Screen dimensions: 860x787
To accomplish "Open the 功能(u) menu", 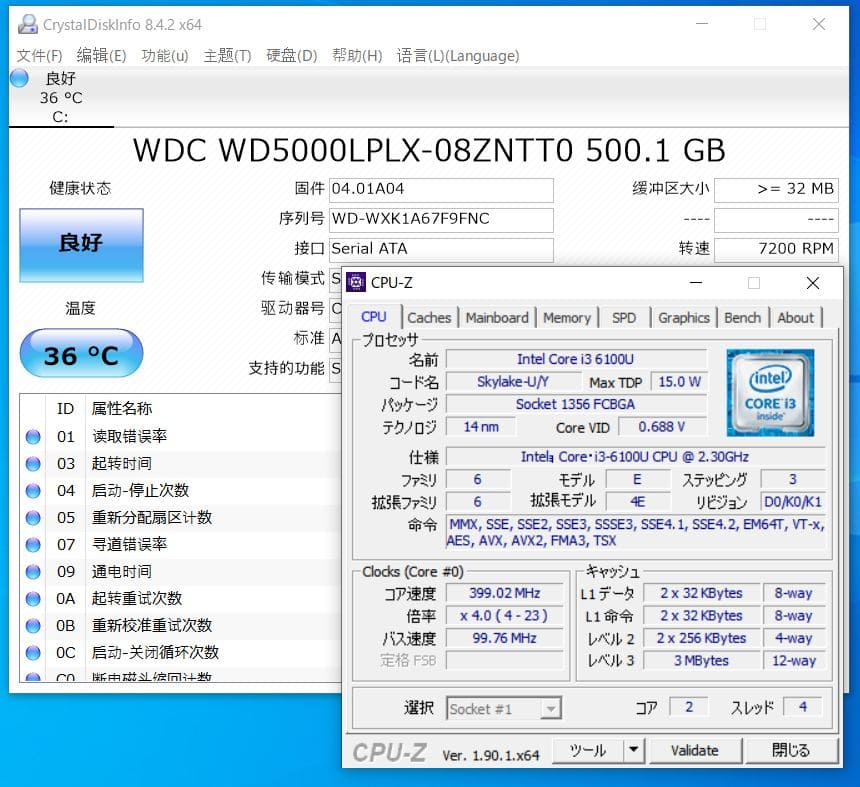I will pos(165,55).
